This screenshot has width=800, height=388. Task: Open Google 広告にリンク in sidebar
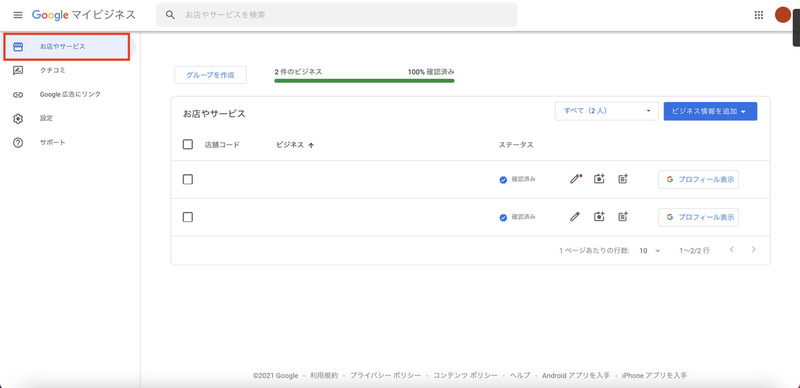(70, 94)
